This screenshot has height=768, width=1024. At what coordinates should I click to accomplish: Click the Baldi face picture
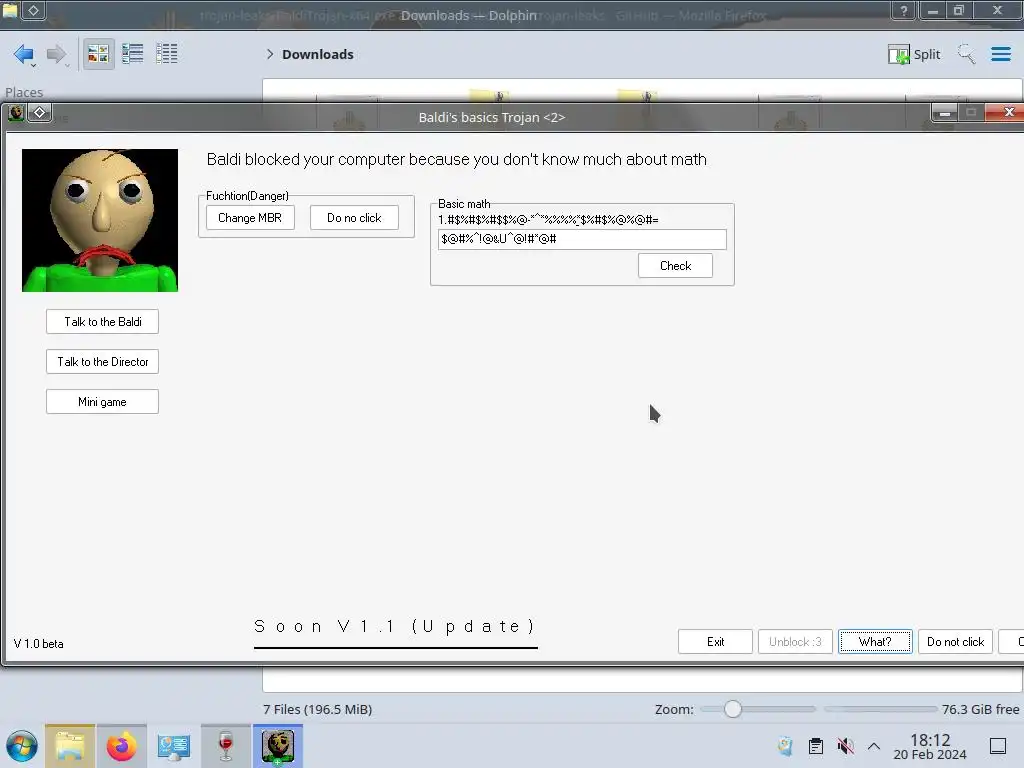[x=100, y=220]
